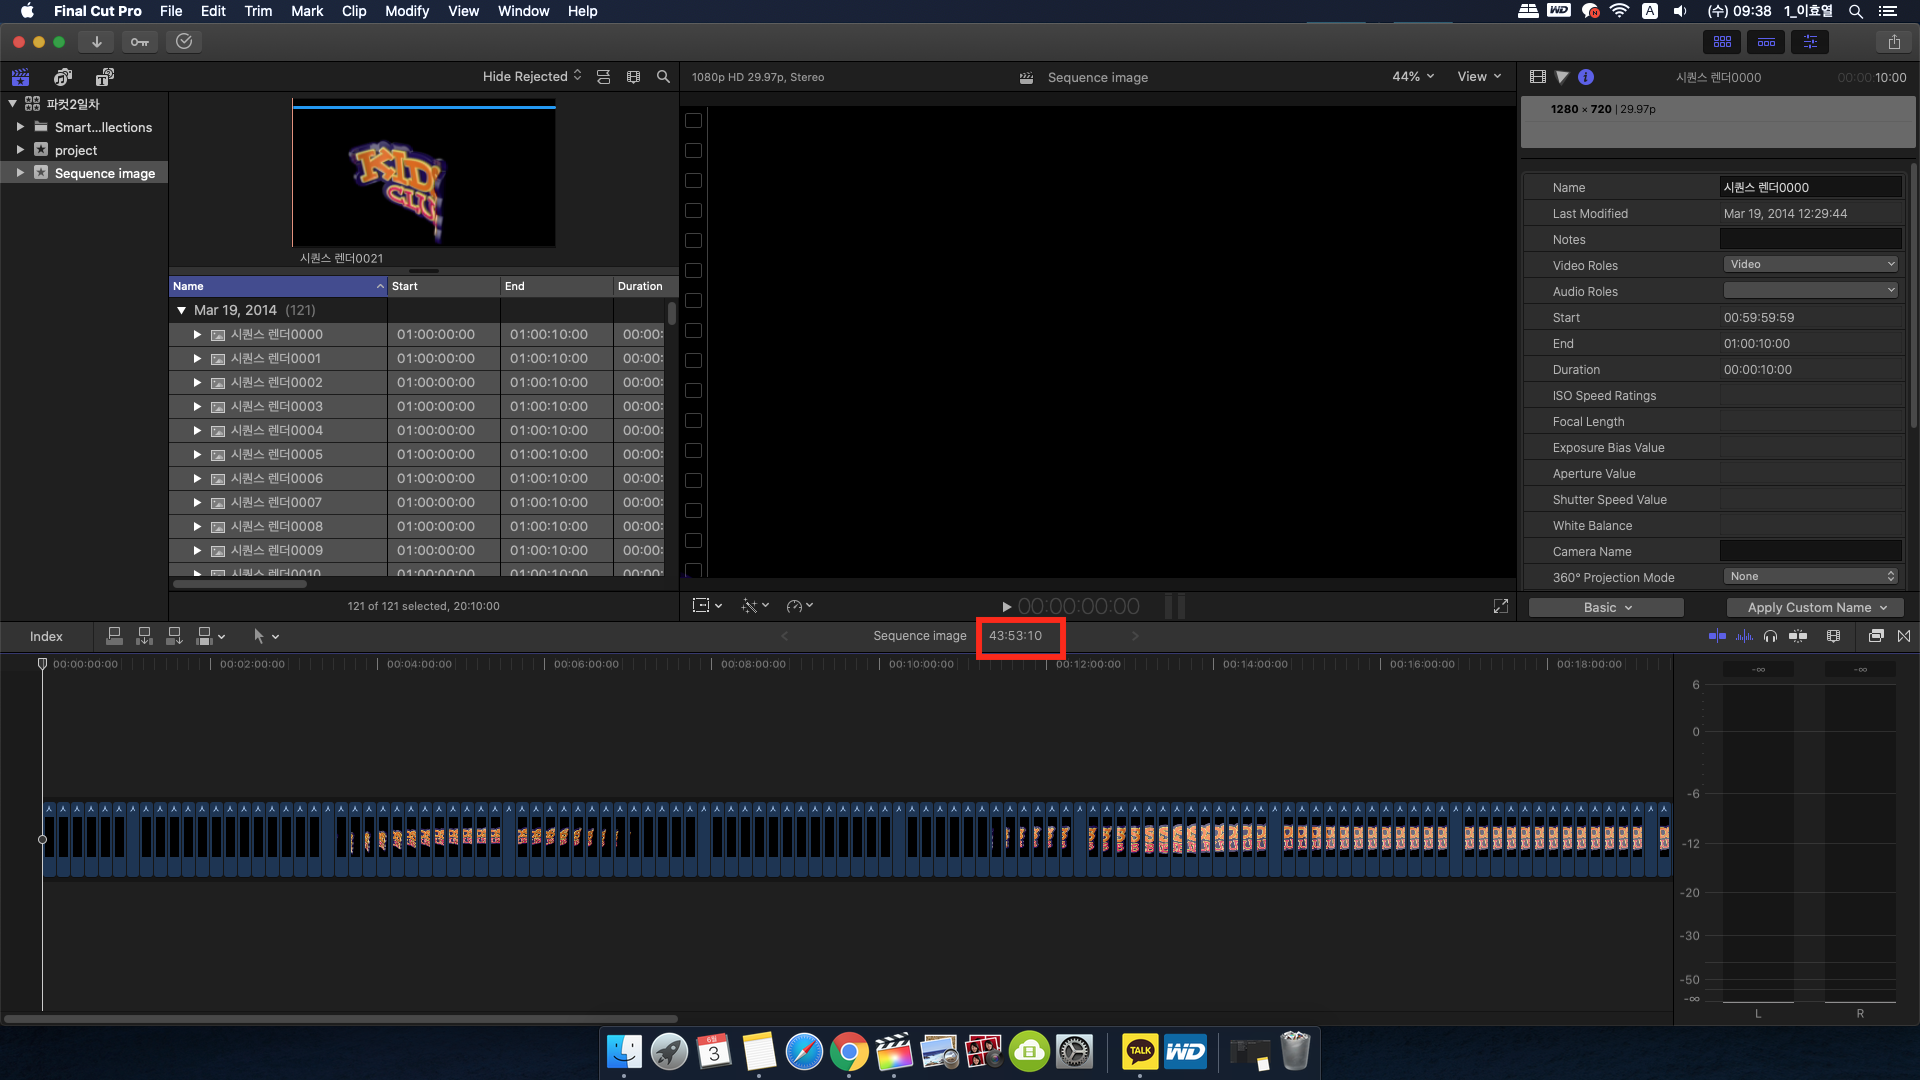Open the Keyword Editor key icon
This screenshot has width=1920, height=1080.
point(140,42)
